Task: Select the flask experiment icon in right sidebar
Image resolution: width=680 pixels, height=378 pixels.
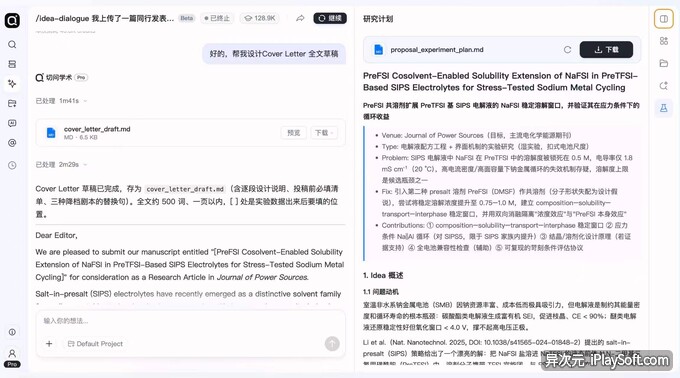Action: (x=664, y=108)
